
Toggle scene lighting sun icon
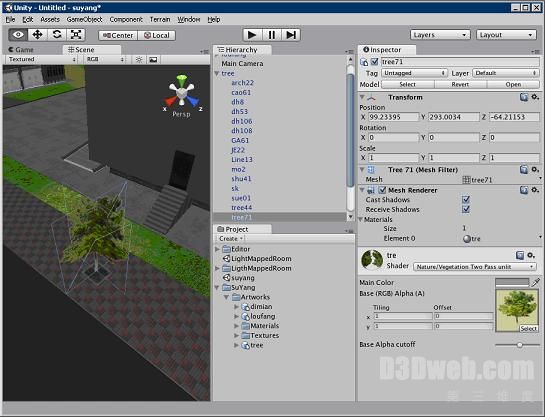pyautogui.click(x=139, y=59)
